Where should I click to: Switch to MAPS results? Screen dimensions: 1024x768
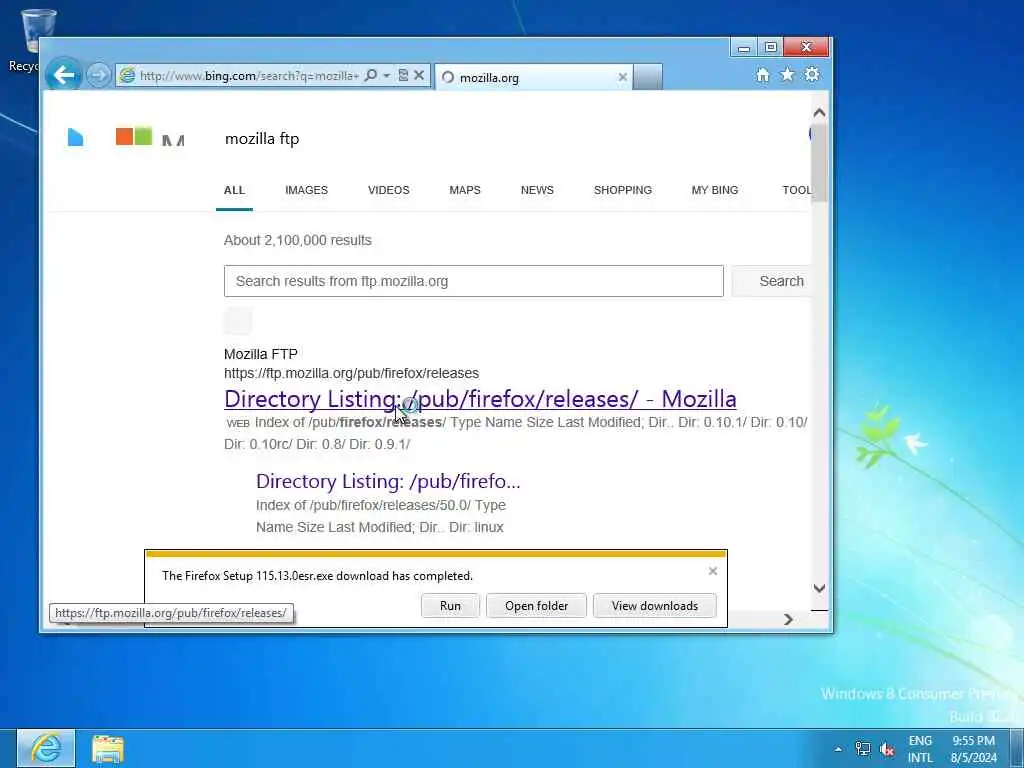(x=465, y=190)
